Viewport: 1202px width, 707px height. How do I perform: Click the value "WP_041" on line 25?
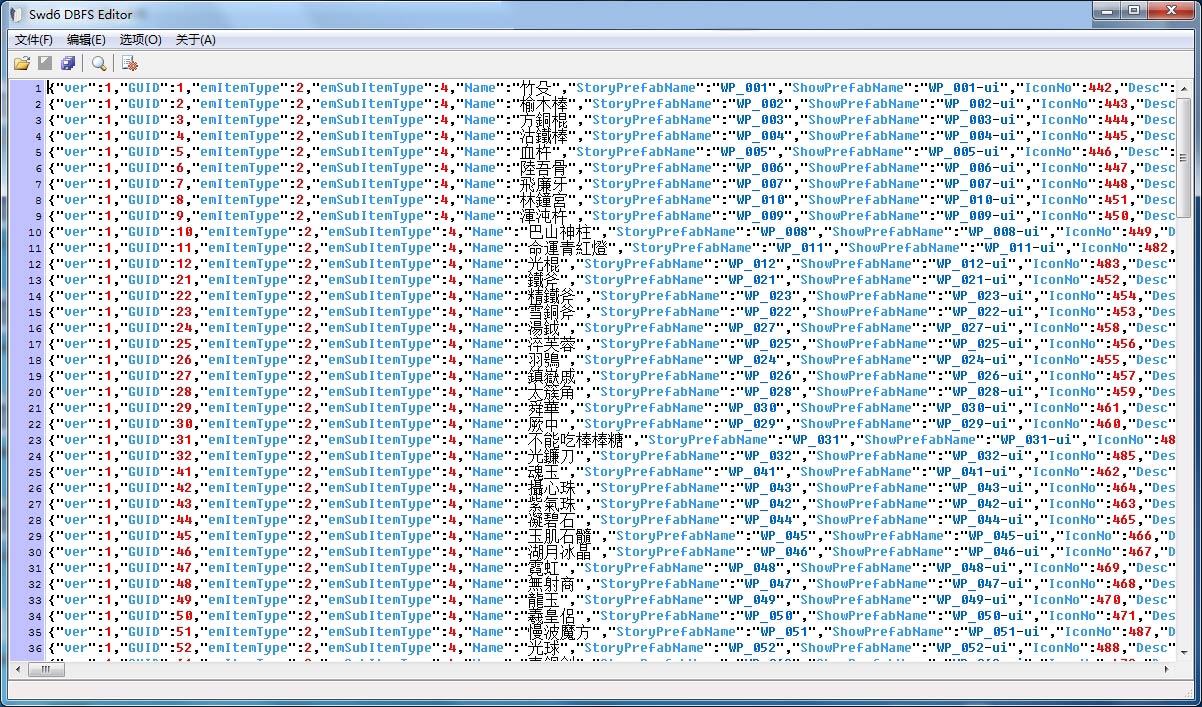pyautogui.click(x=752, y=472)
